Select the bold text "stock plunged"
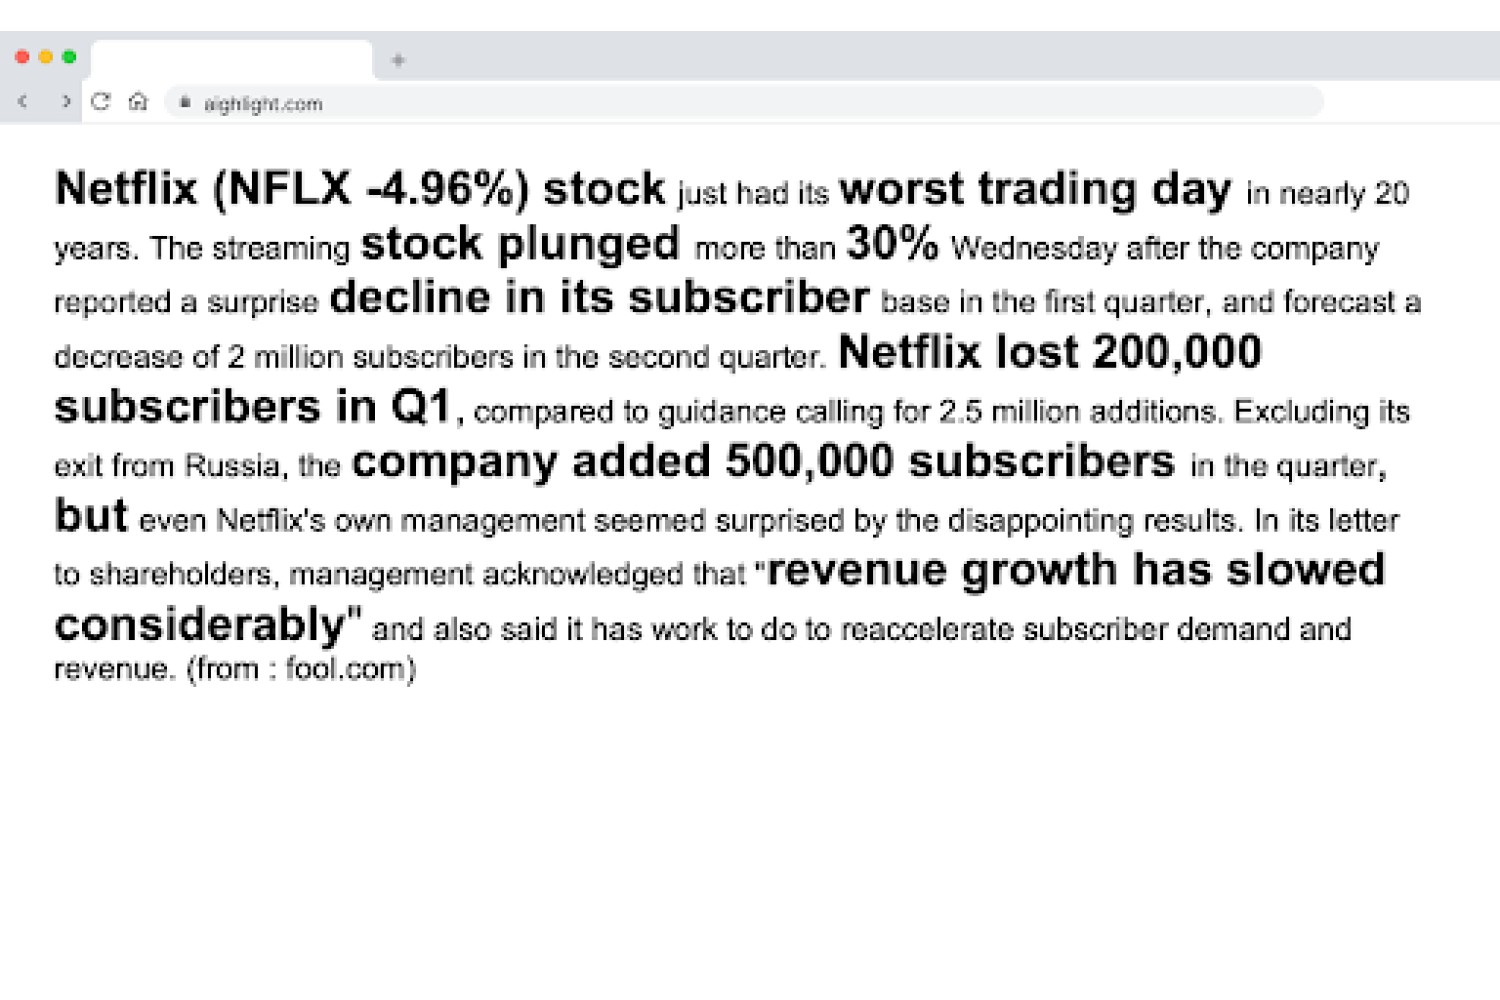This screenshot has width=1500, height=1000. click(x=520, y=244)
